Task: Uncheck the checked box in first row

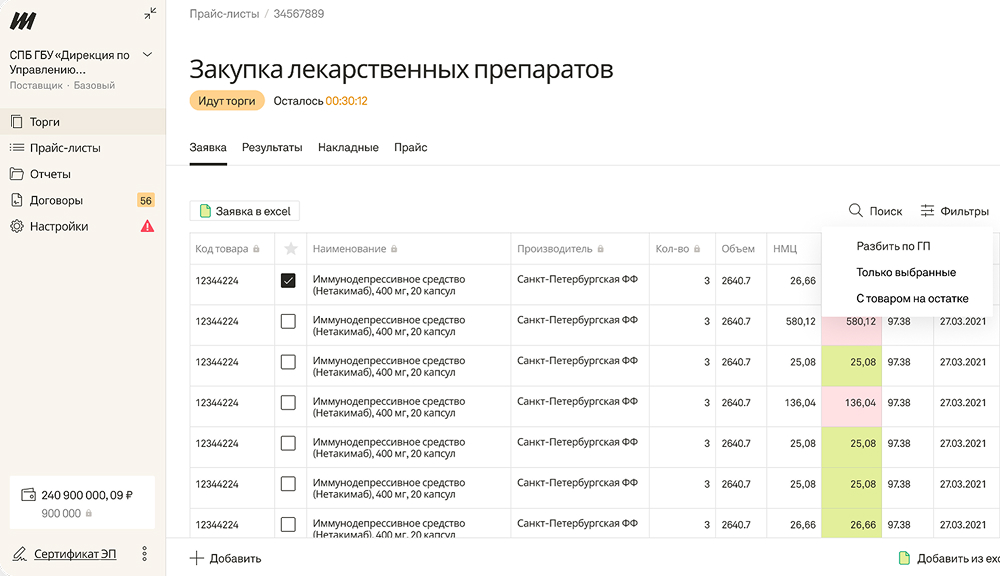Action: tap(288, 281)
